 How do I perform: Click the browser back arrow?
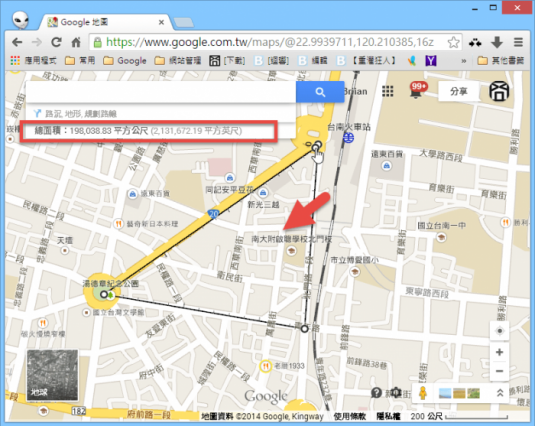point(17,42)
